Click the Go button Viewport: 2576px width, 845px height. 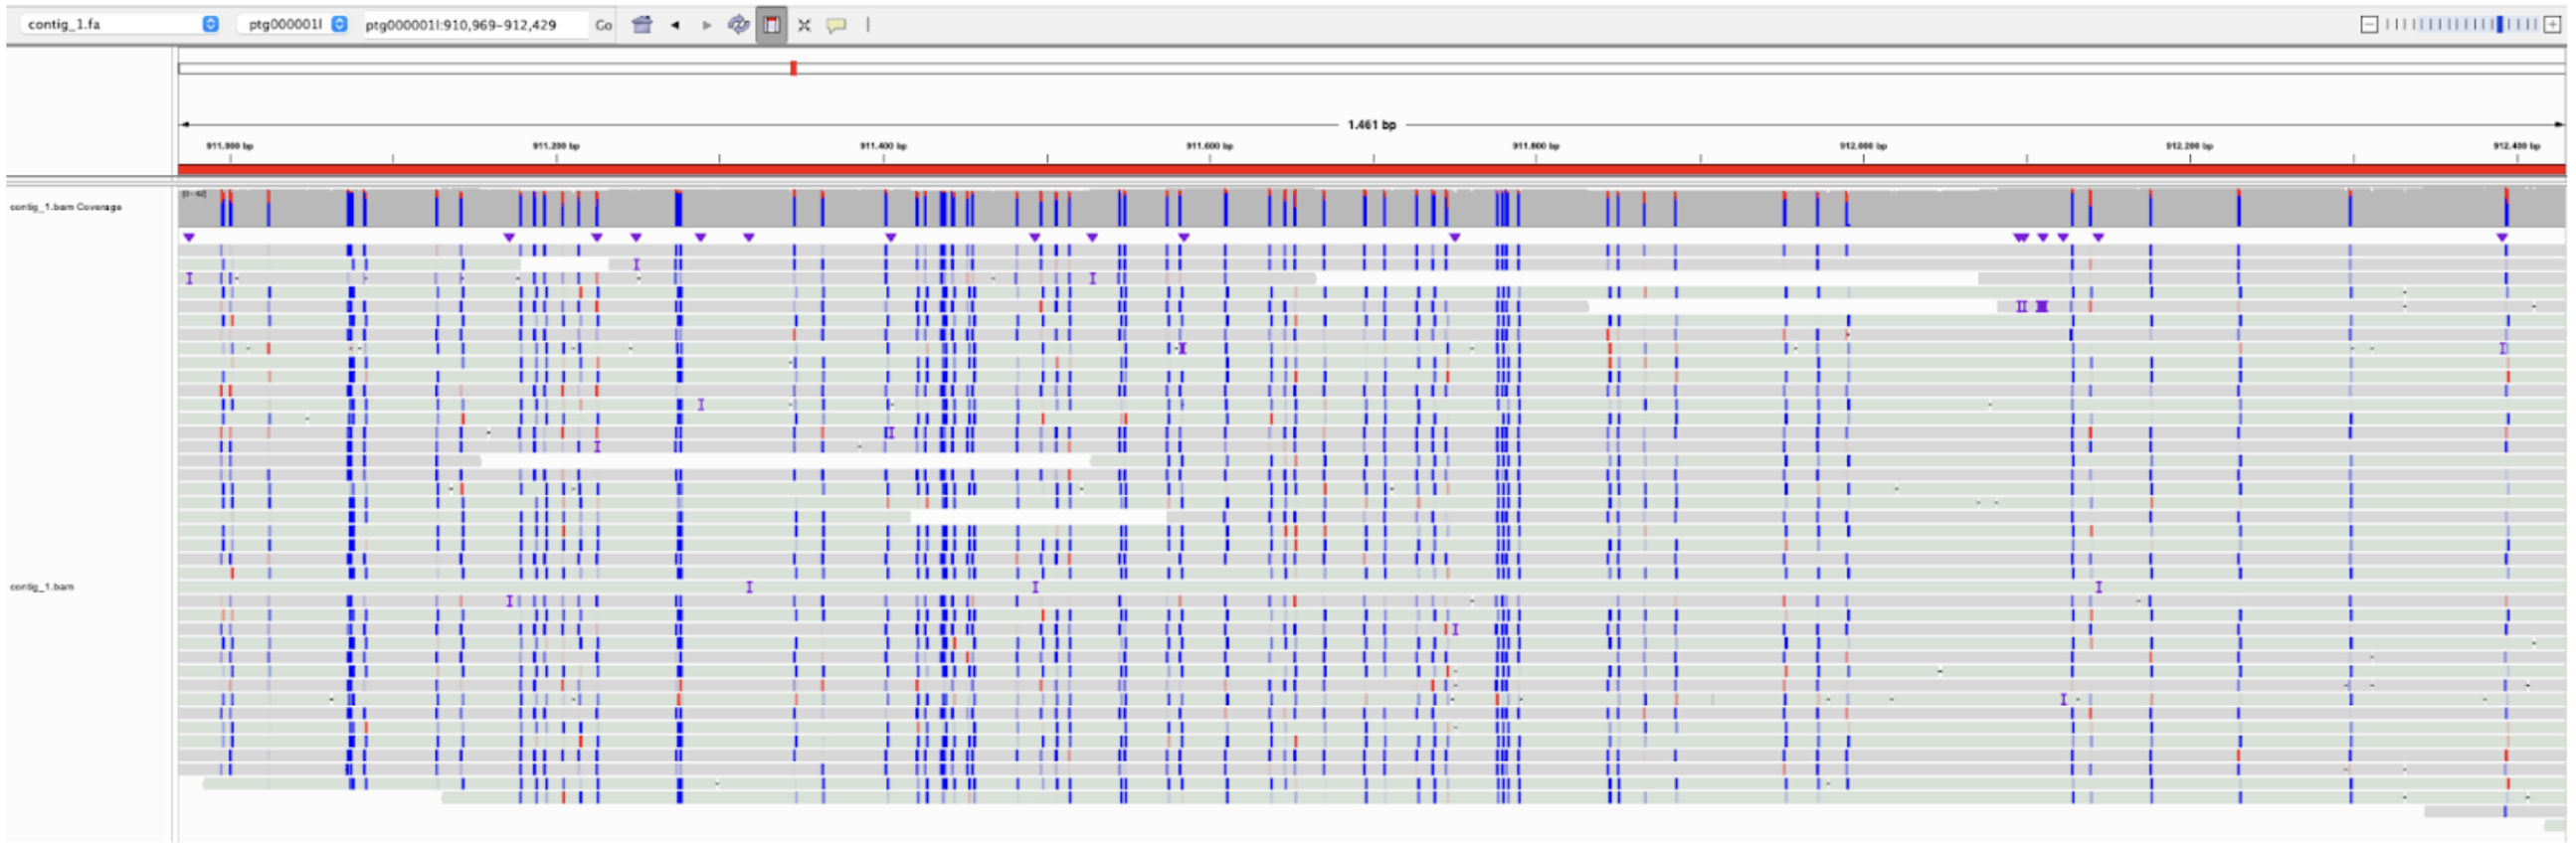pos(603,25)
